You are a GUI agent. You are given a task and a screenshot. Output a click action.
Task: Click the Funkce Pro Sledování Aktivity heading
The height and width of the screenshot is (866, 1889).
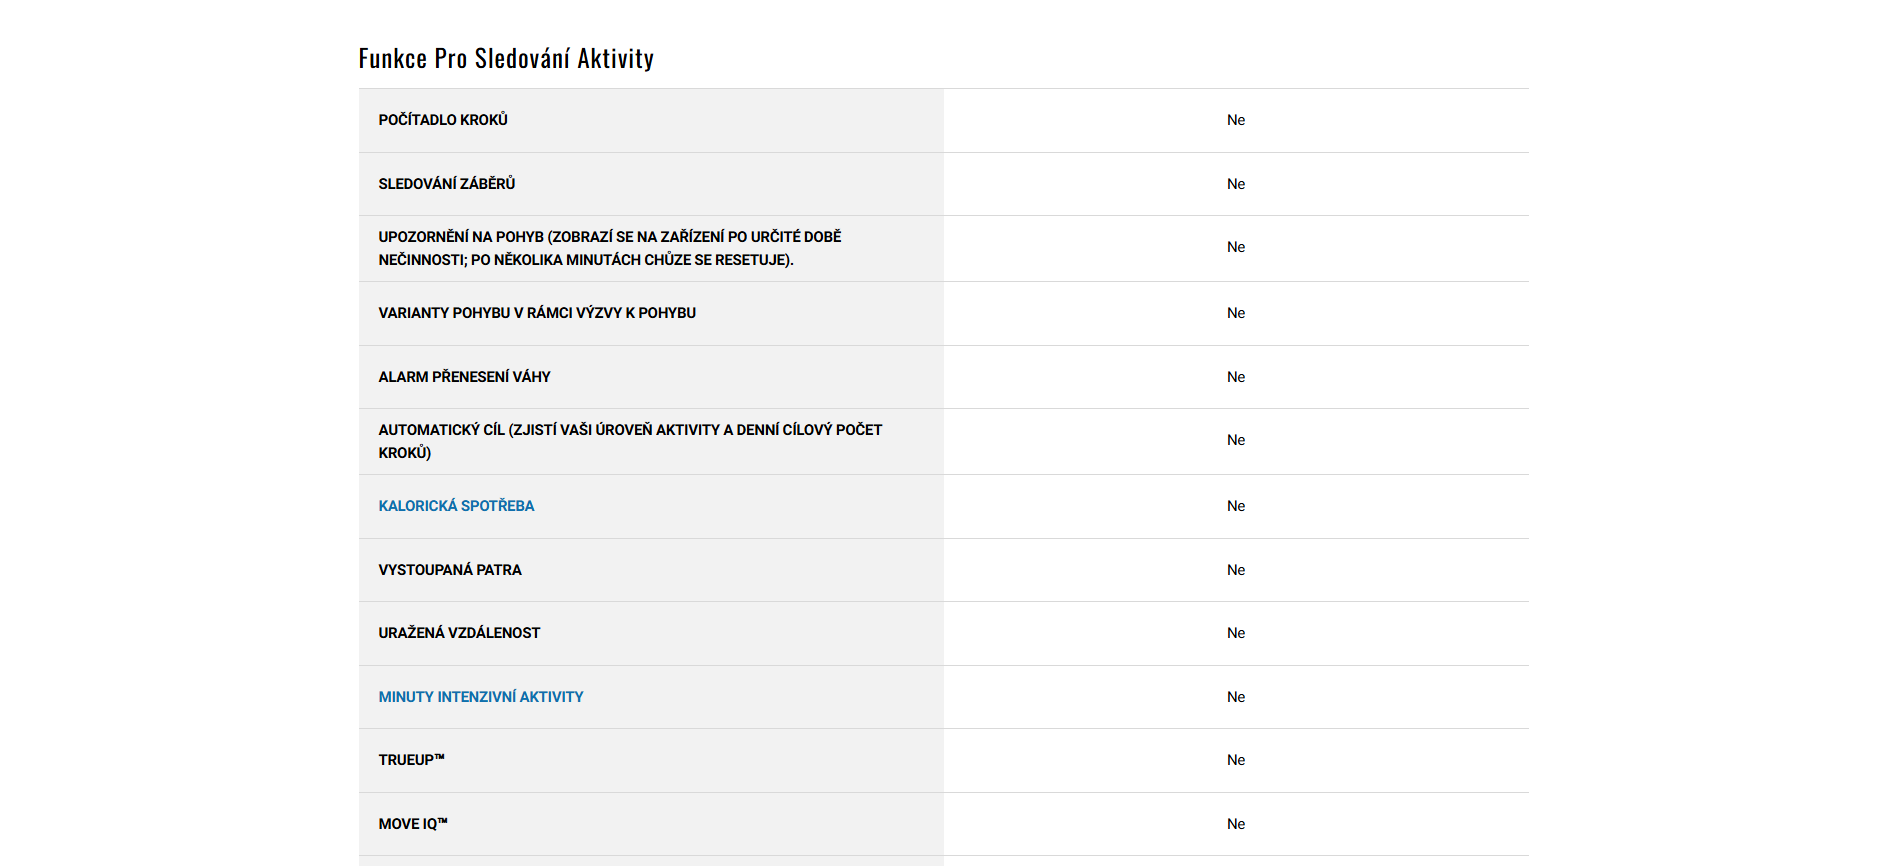click(x=506, y=59)
